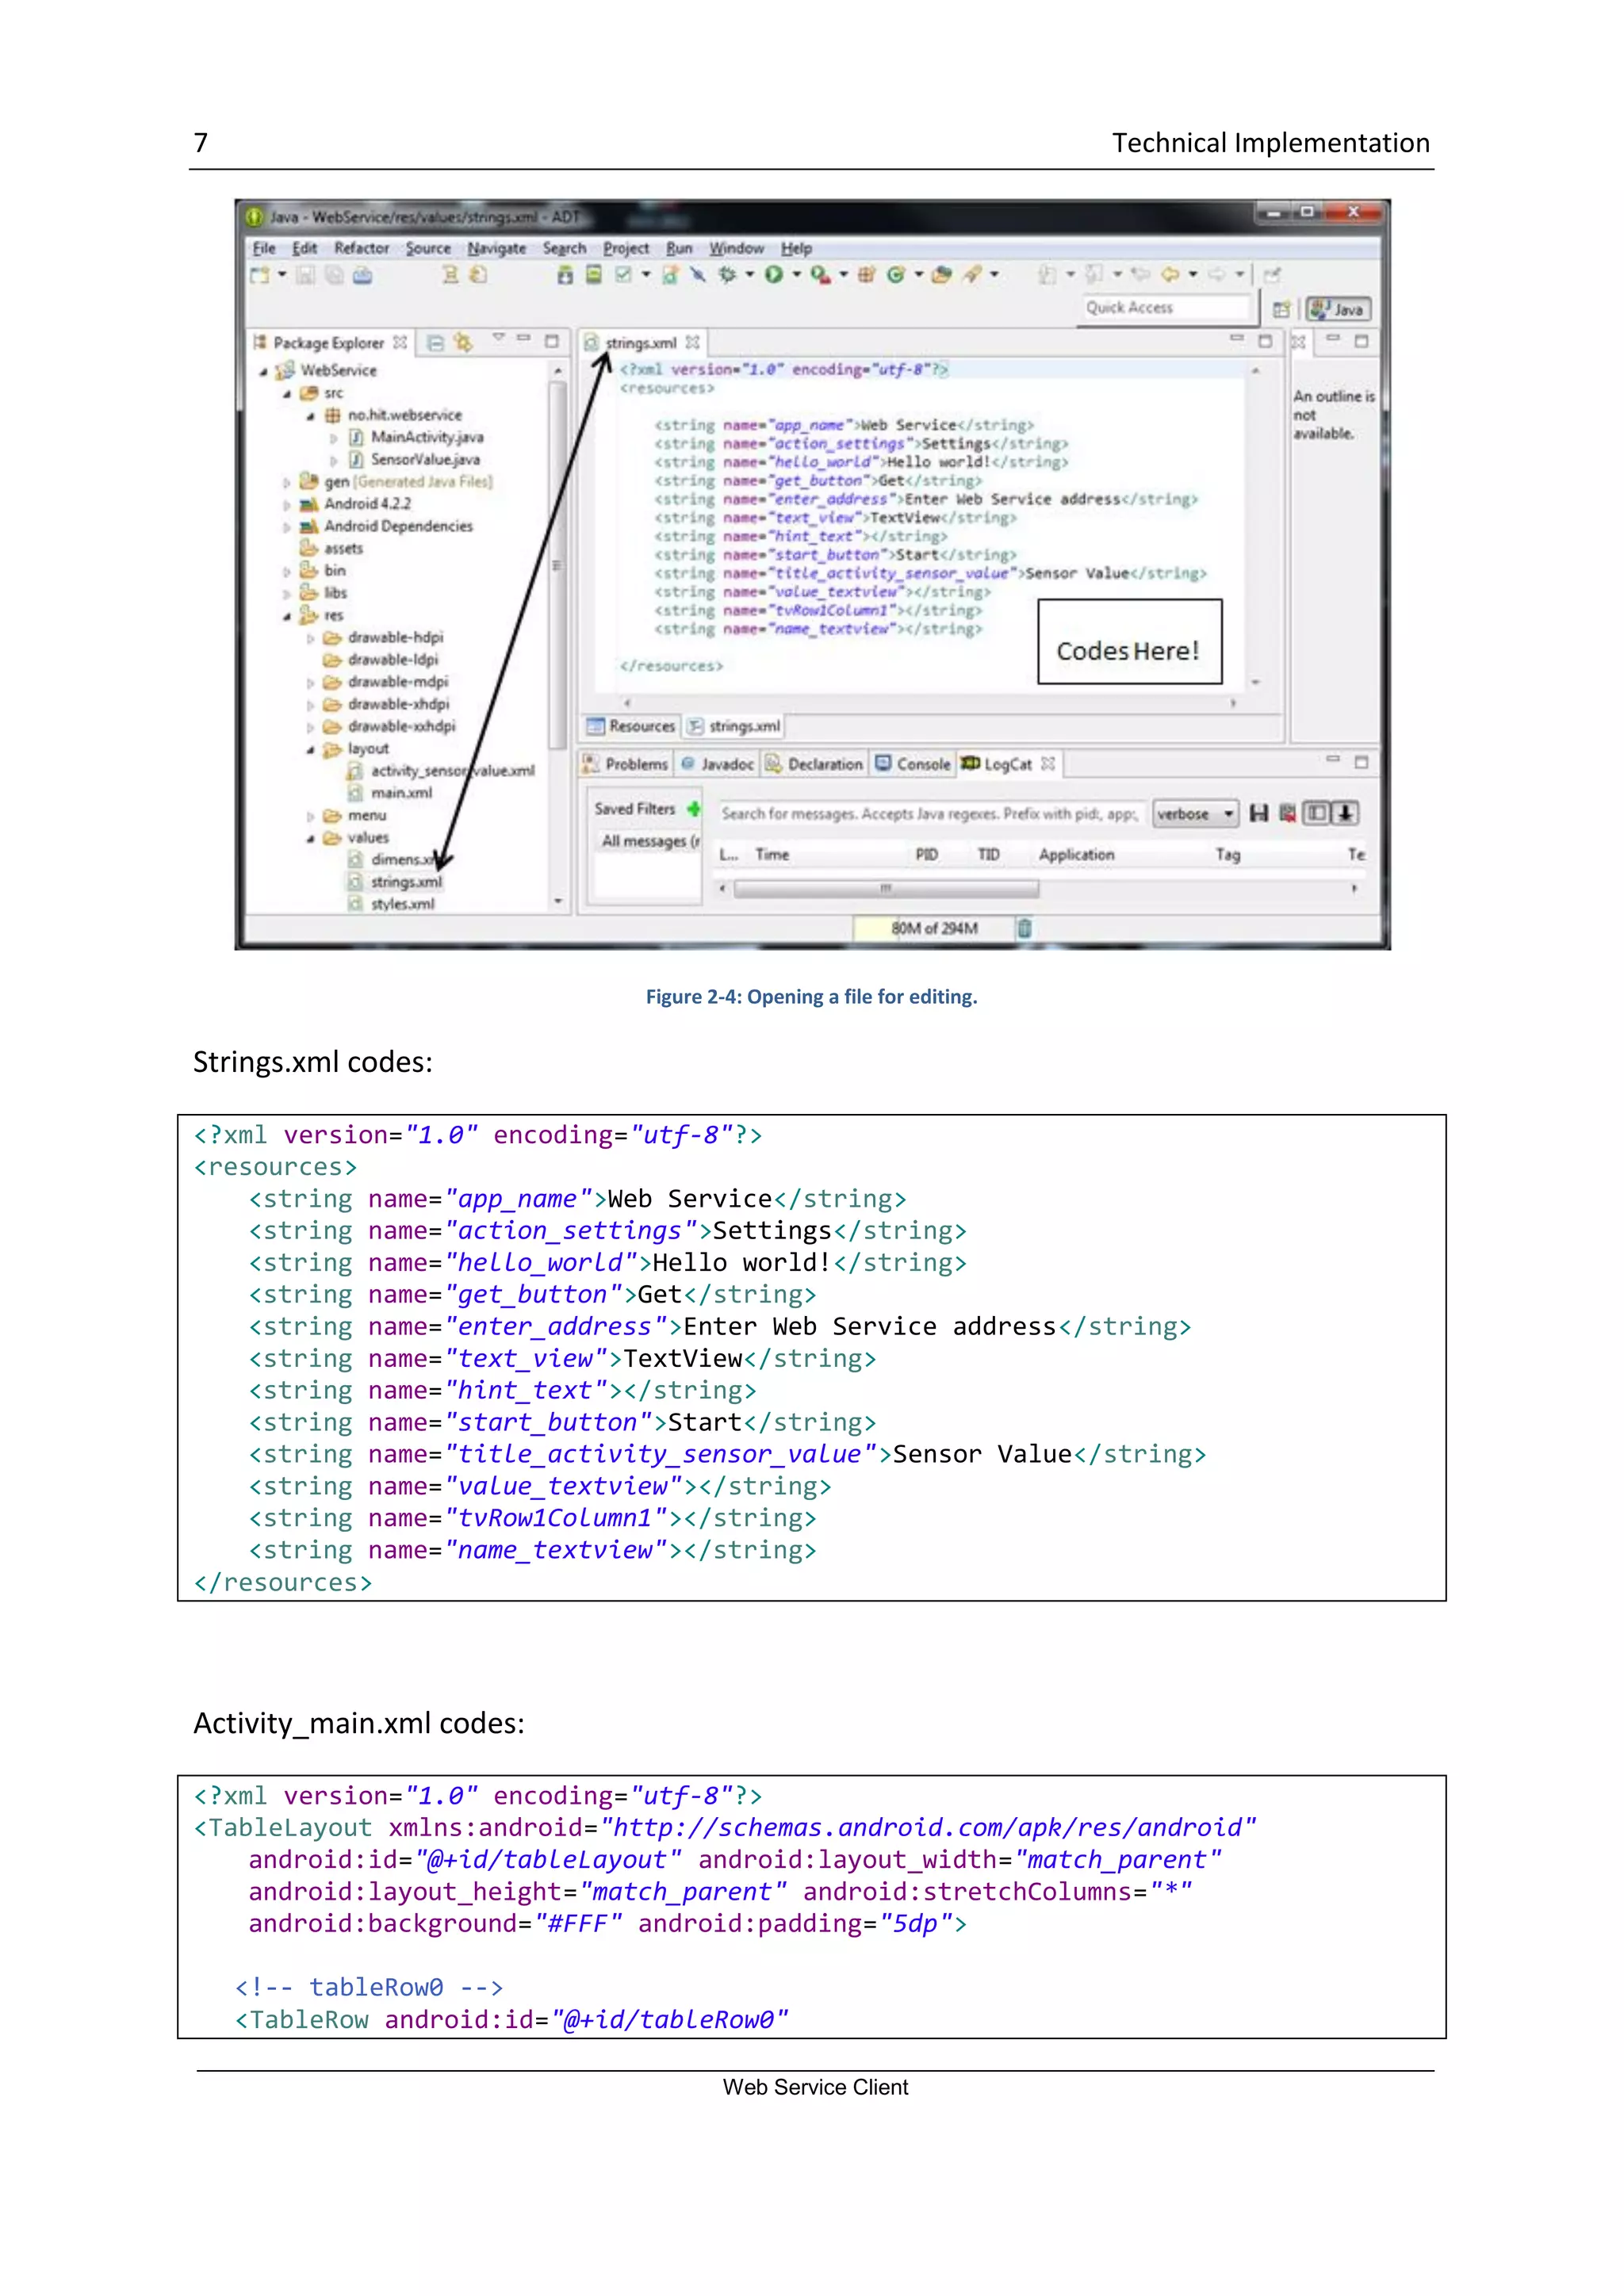Click the Run garbage collector trash icon

coord(1024,929)
